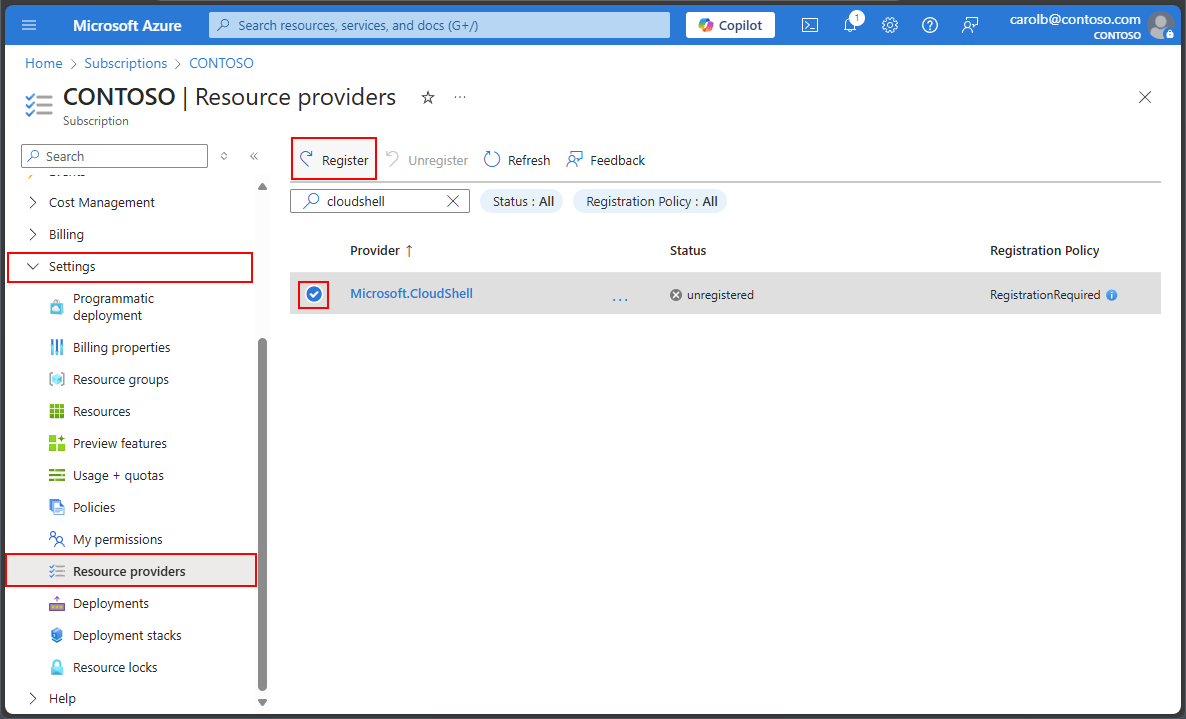Image resolution: width=1186 pixels, height=719 pixels.
Task: Open the portal hamburger menu
Action: point(28,25)
